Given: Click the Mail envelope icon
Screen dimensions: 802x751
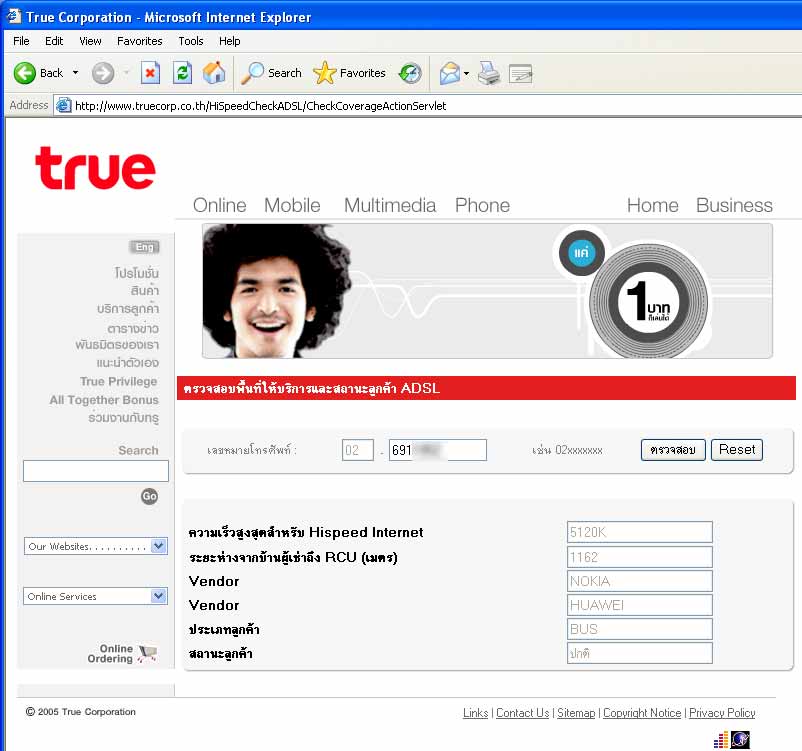Looking at the screenshot, I should 450,73.
